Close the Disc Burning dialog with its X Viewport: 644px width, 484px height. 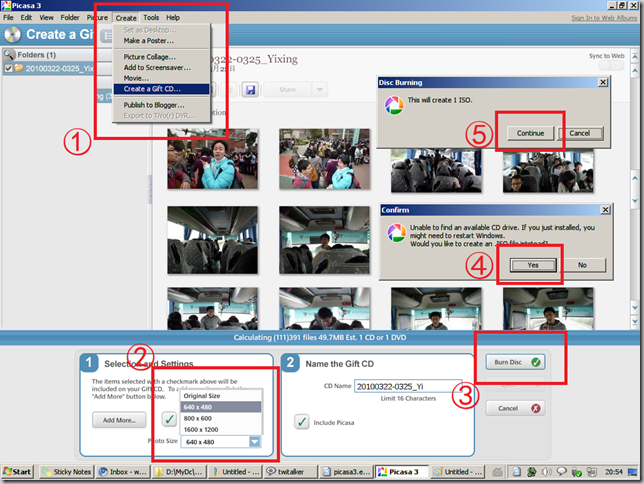603,83
